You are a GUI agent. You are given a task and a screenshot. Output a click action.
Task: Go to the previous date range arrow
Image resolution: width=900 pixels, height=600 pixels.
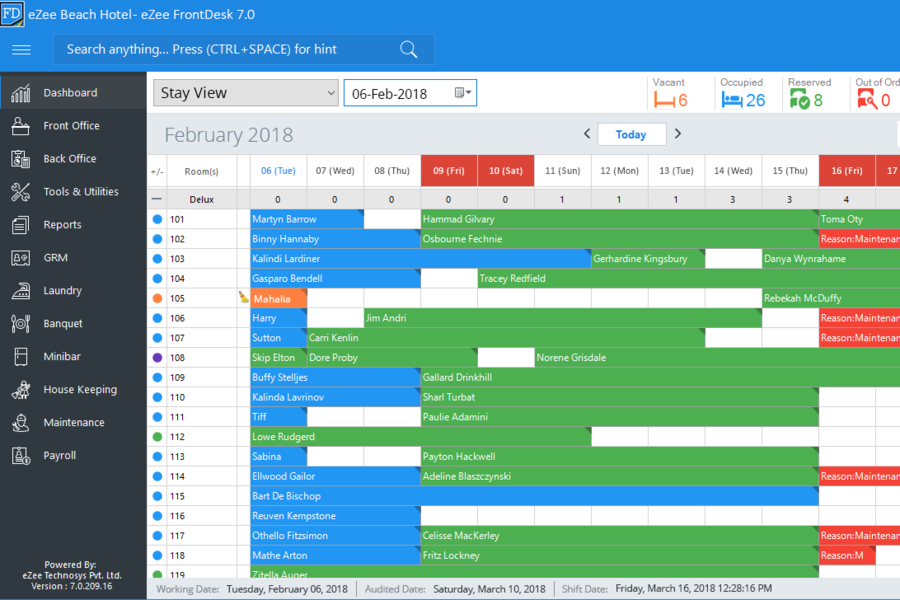pyautogui.click(x=587, y=134)
